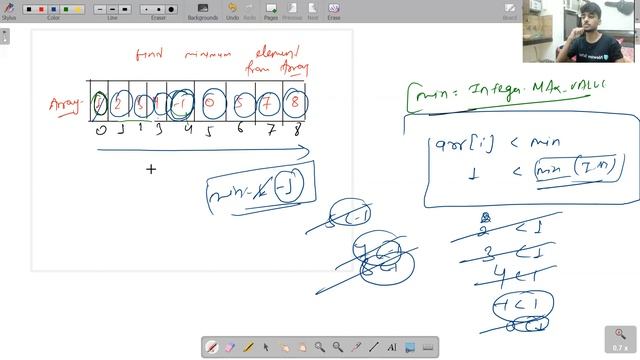Select the straight Line drawing tool
This screenshot has width=640, height=360.
pyautogui.click(x=374, y=347)
